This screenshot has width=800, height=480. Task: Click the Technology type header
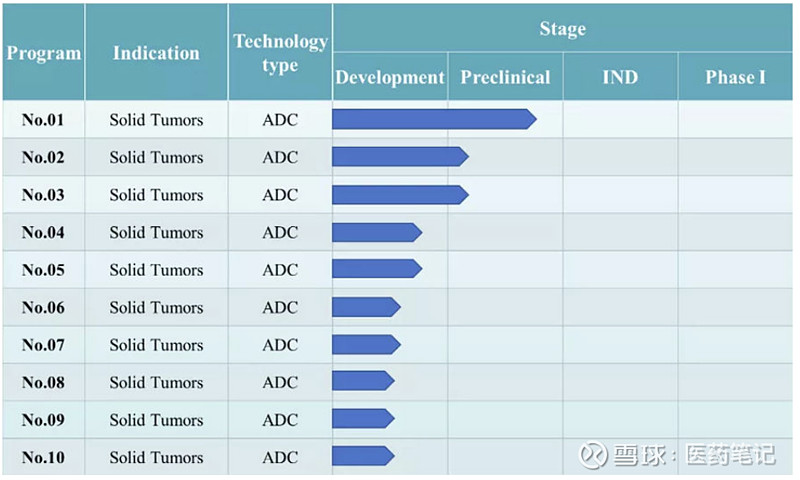point(280,53)
